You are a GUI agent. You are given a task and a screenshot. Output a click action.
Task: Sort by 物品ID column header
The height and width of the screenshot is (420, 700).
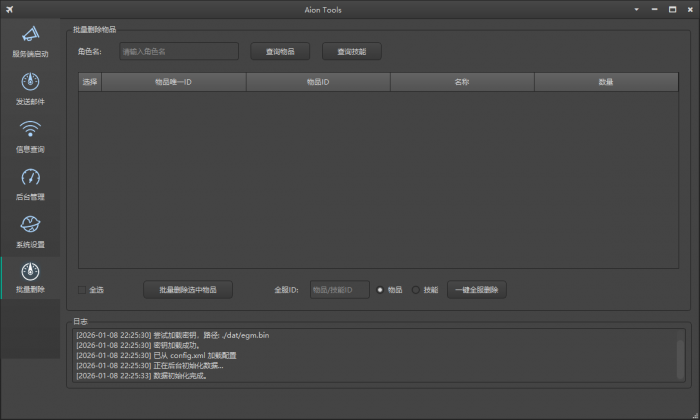[318, 82]
